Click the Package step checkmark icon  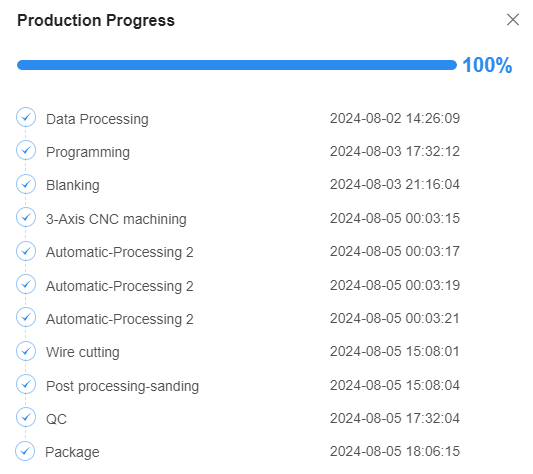[x=25, y=451]
